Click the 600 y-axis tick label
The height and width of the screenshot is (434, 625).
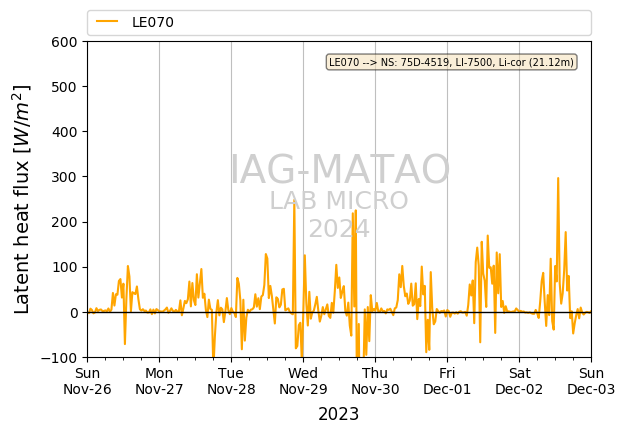[64, 42]
